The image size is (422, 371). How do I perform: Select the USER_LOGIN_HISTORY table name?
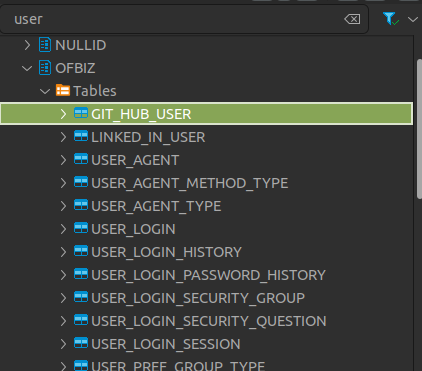pos(167,252)
